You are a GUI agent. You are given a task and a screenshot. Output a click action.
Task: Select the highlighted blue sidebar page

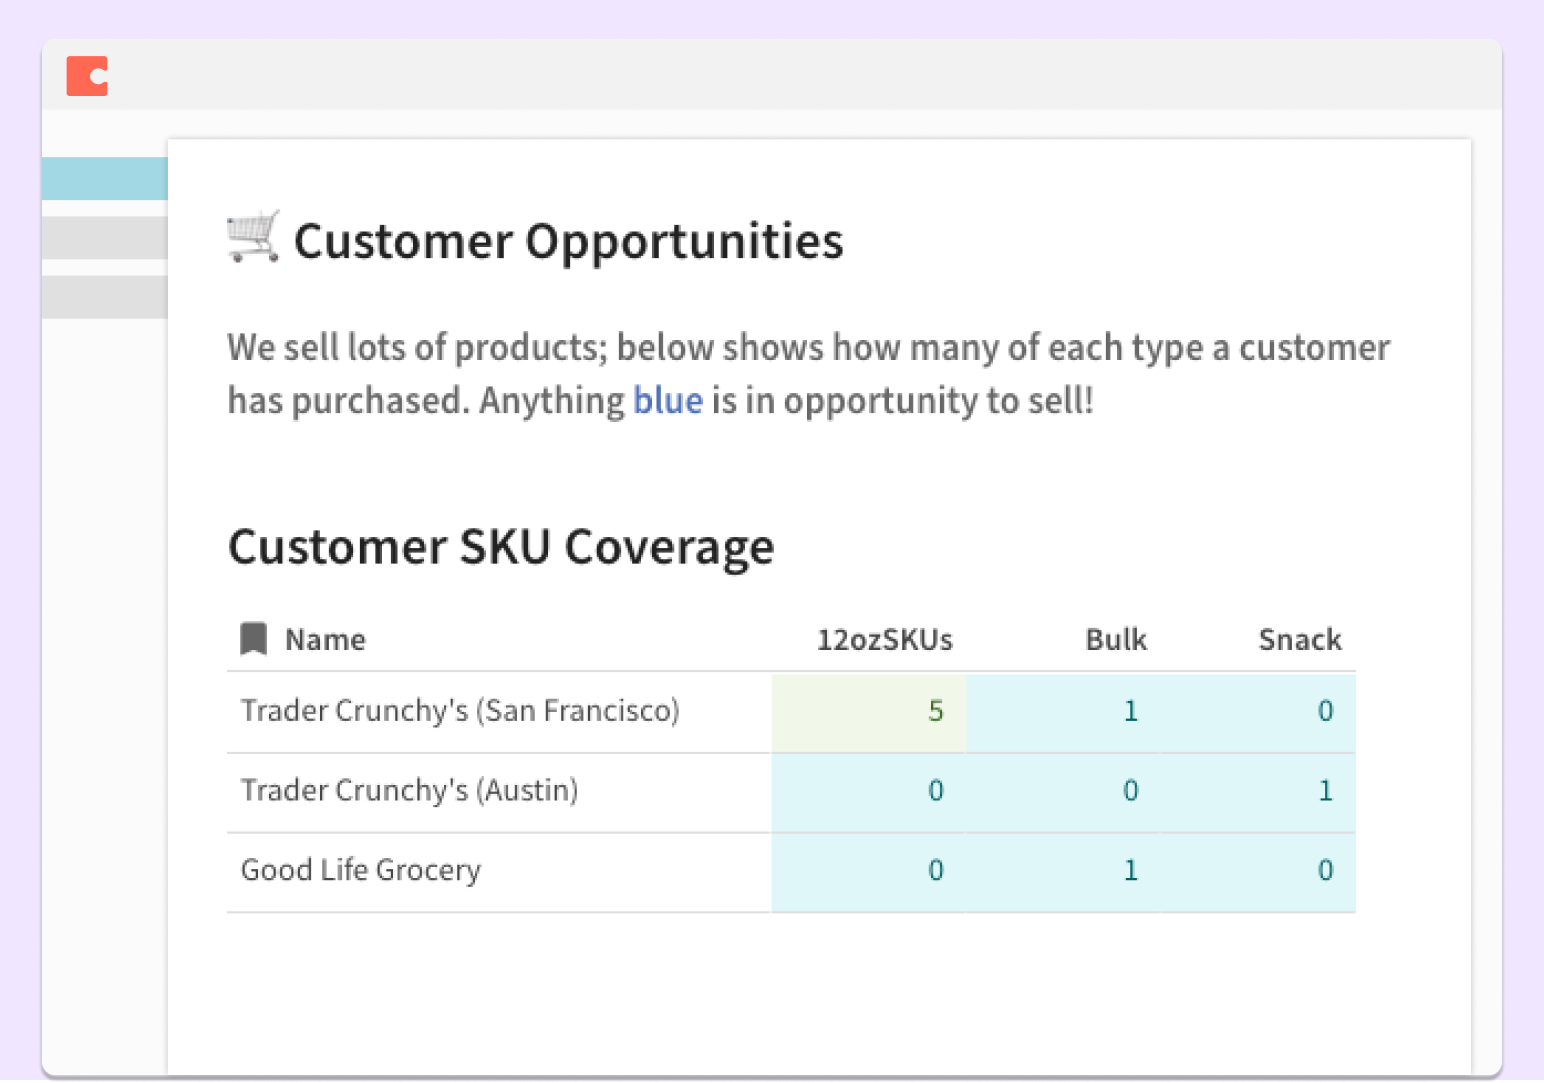105,178
